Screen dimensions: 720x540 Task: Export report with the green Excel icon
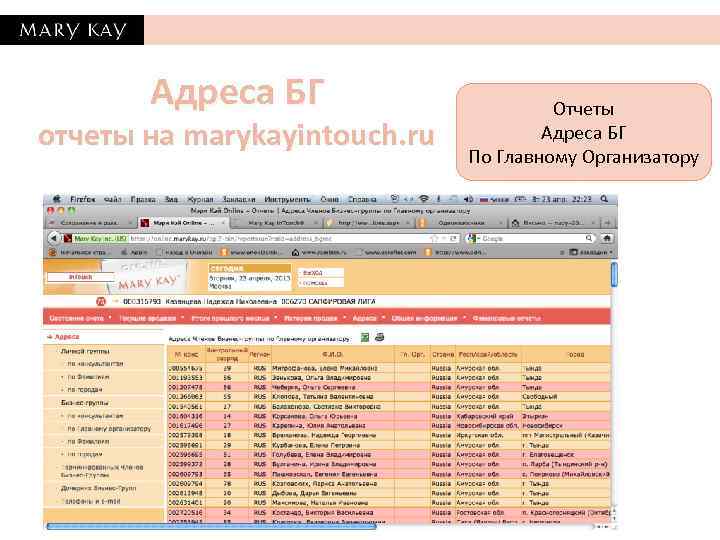(365, 338)
